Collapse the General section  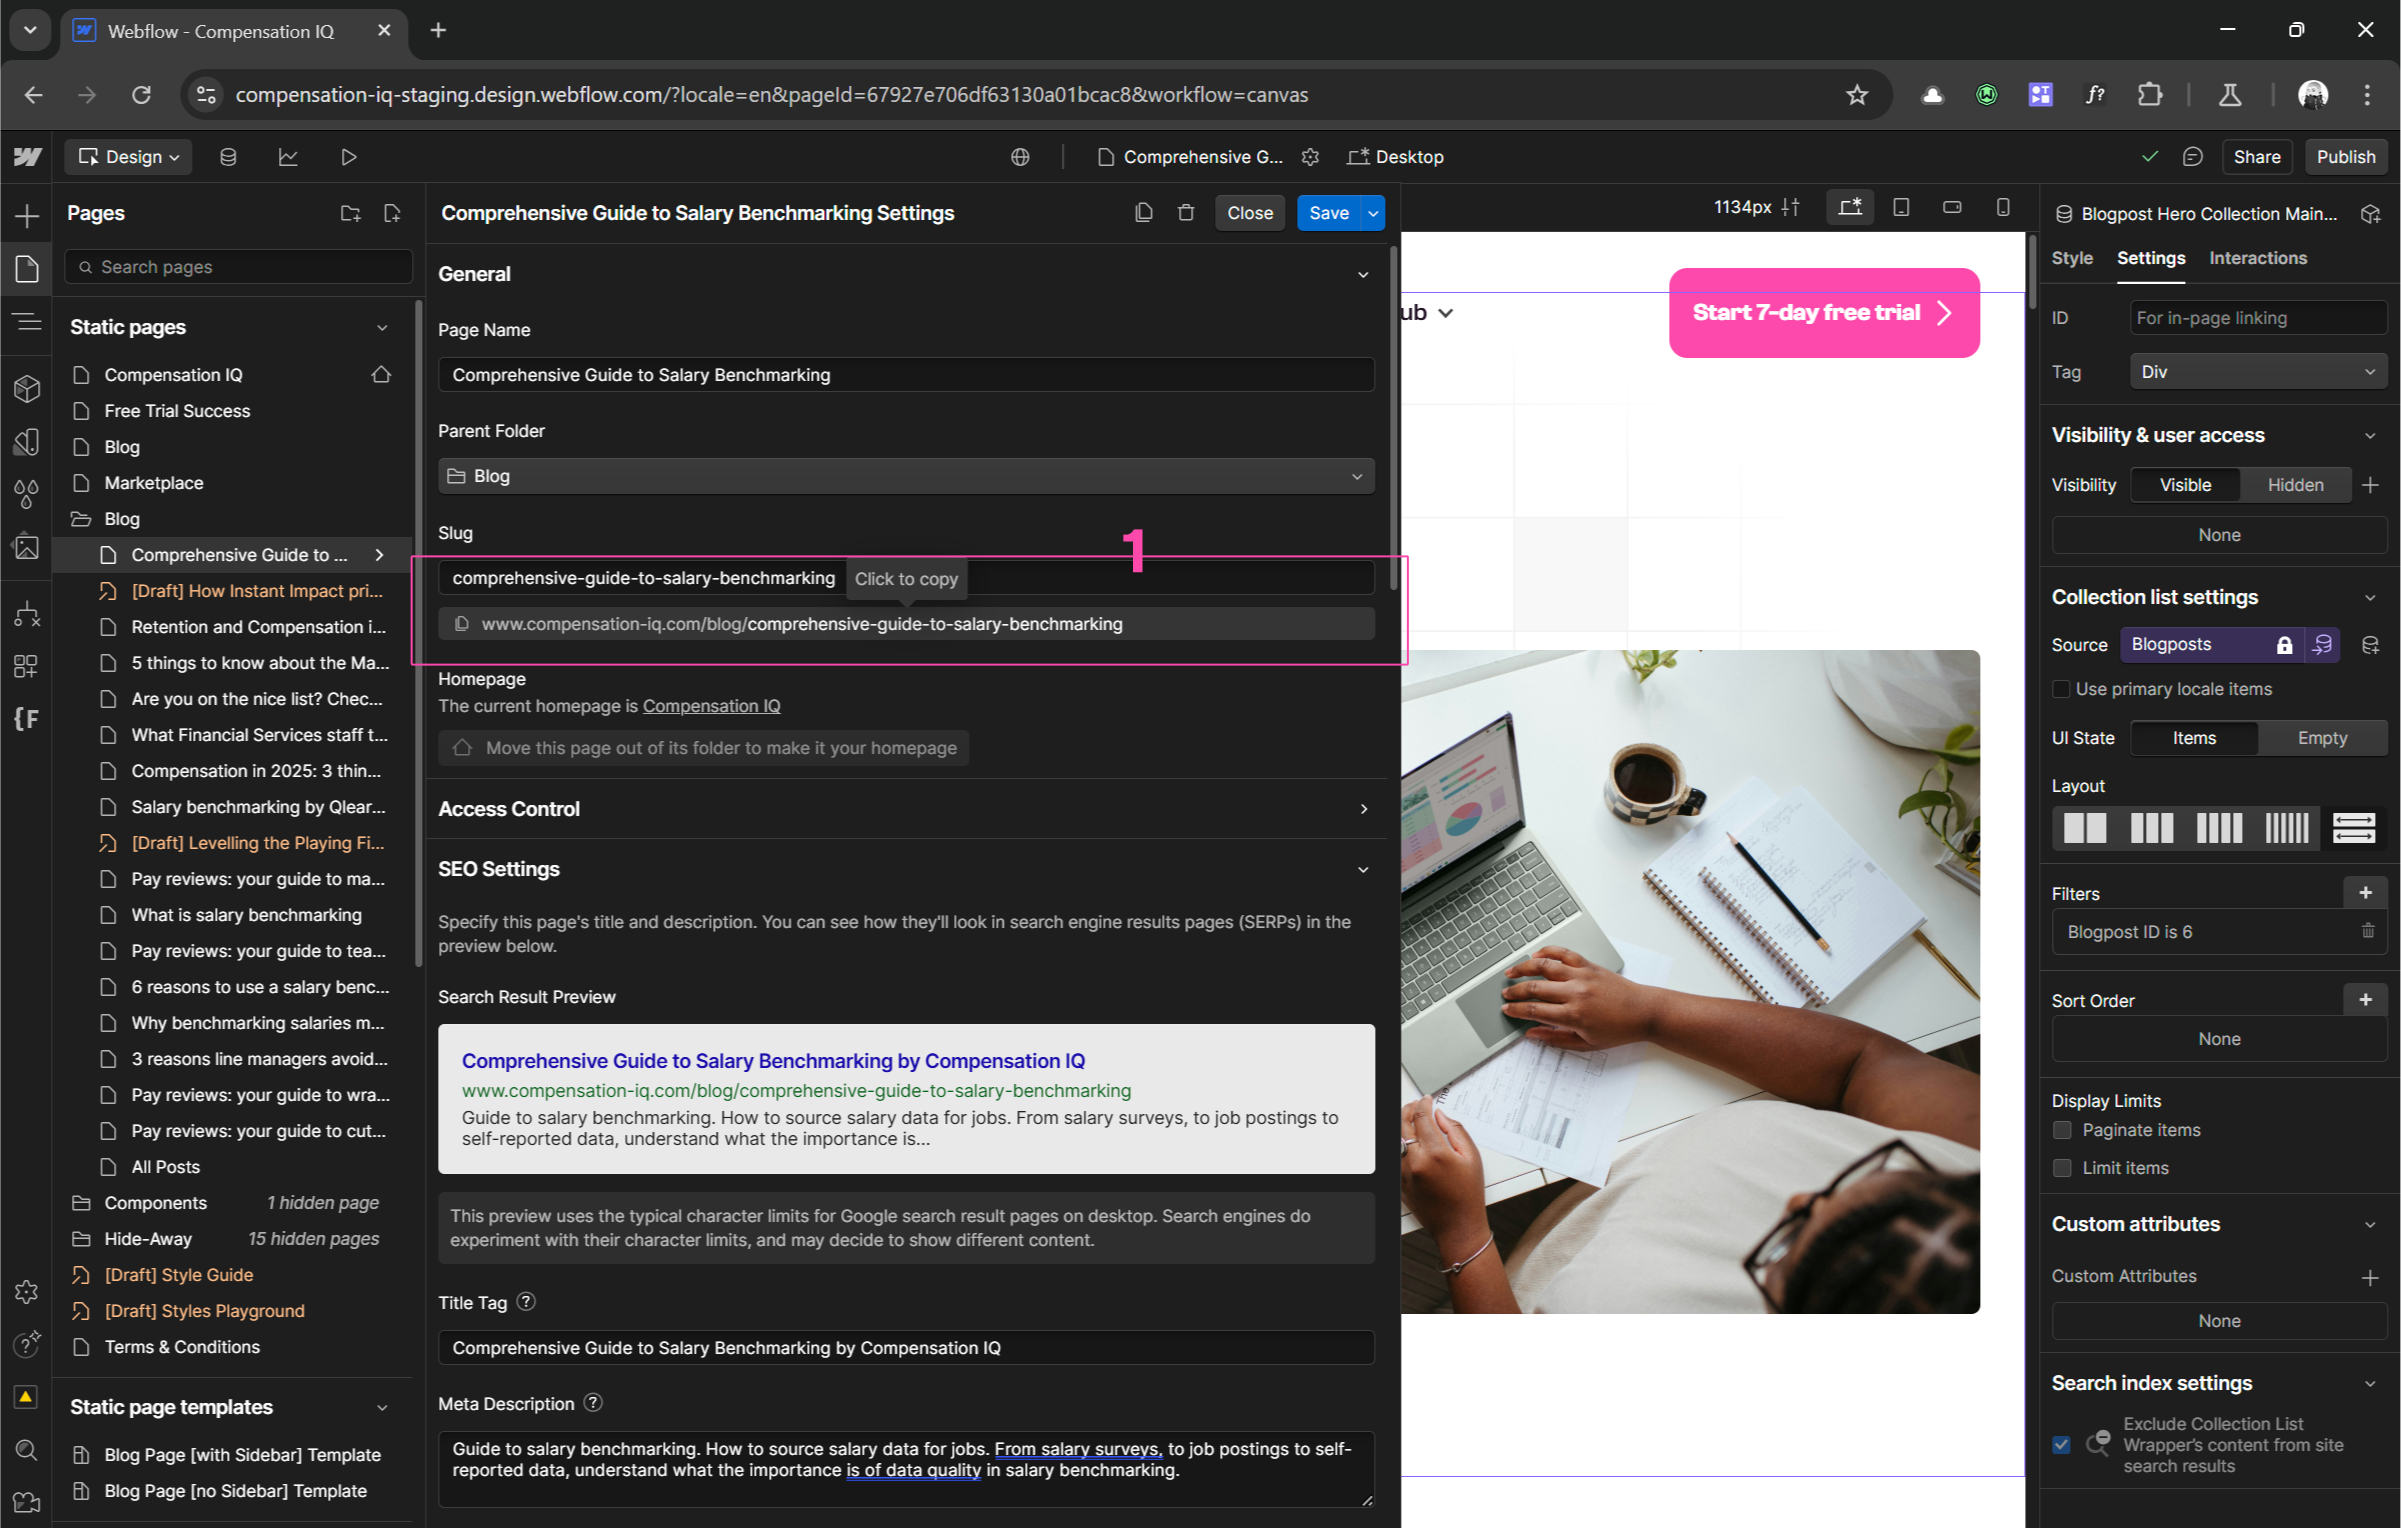[1363, 274]
